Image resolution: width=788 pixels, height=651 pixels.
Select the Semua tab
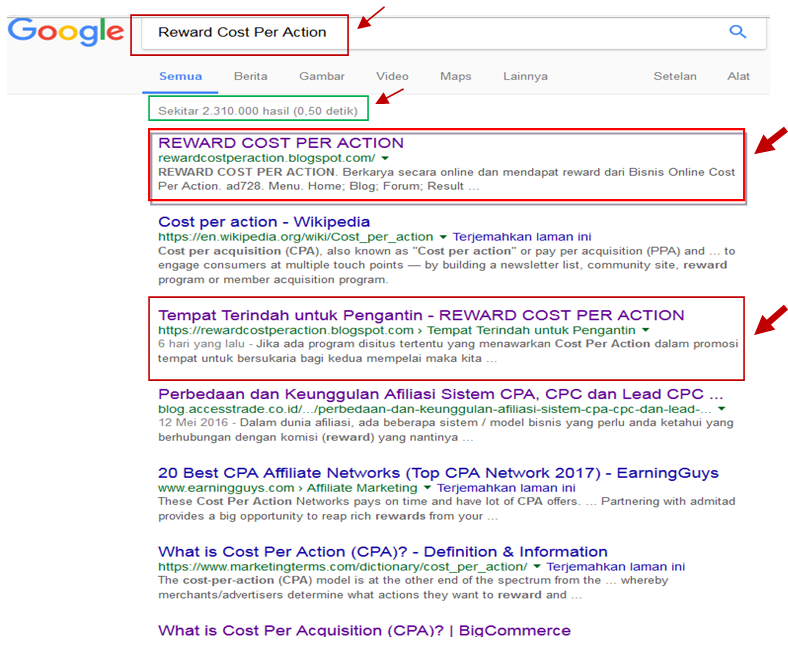click(x=180, y=76)
